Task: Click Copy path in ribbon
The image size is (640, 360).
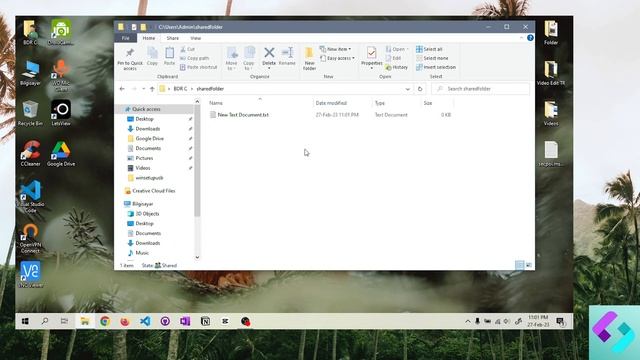Action: pos(195,58)
